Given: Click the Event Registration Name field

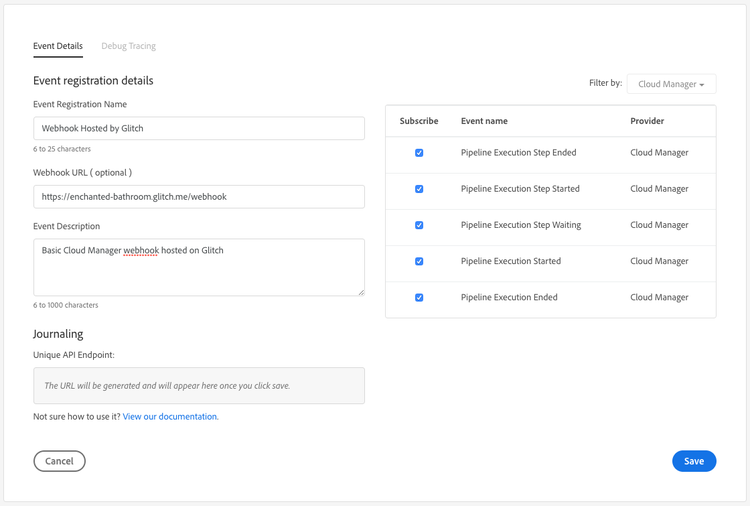Looking at the screenshot, I should [x=198, y=128].
